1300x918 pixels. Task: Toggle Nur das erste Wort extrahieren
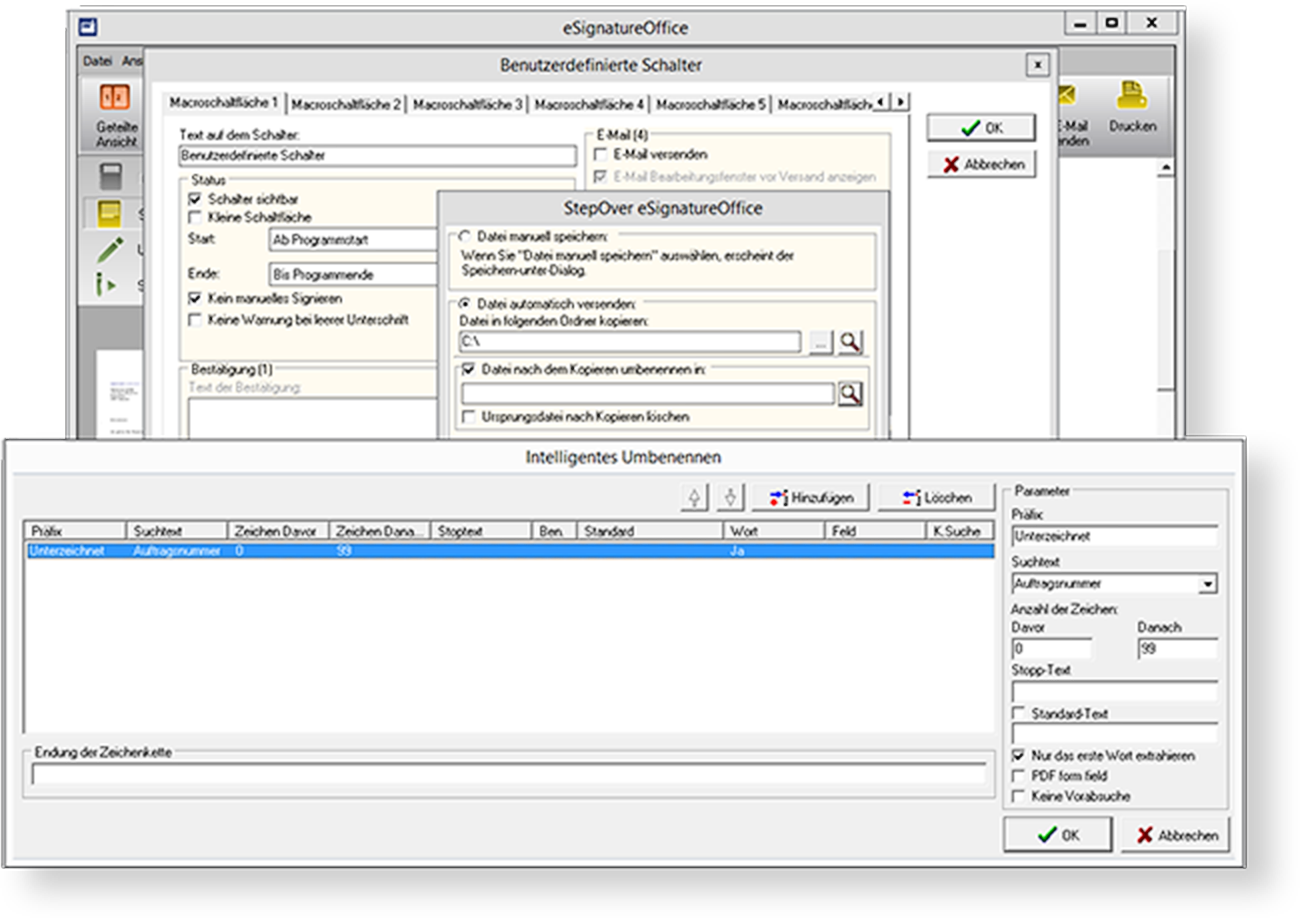[1018, 756]
